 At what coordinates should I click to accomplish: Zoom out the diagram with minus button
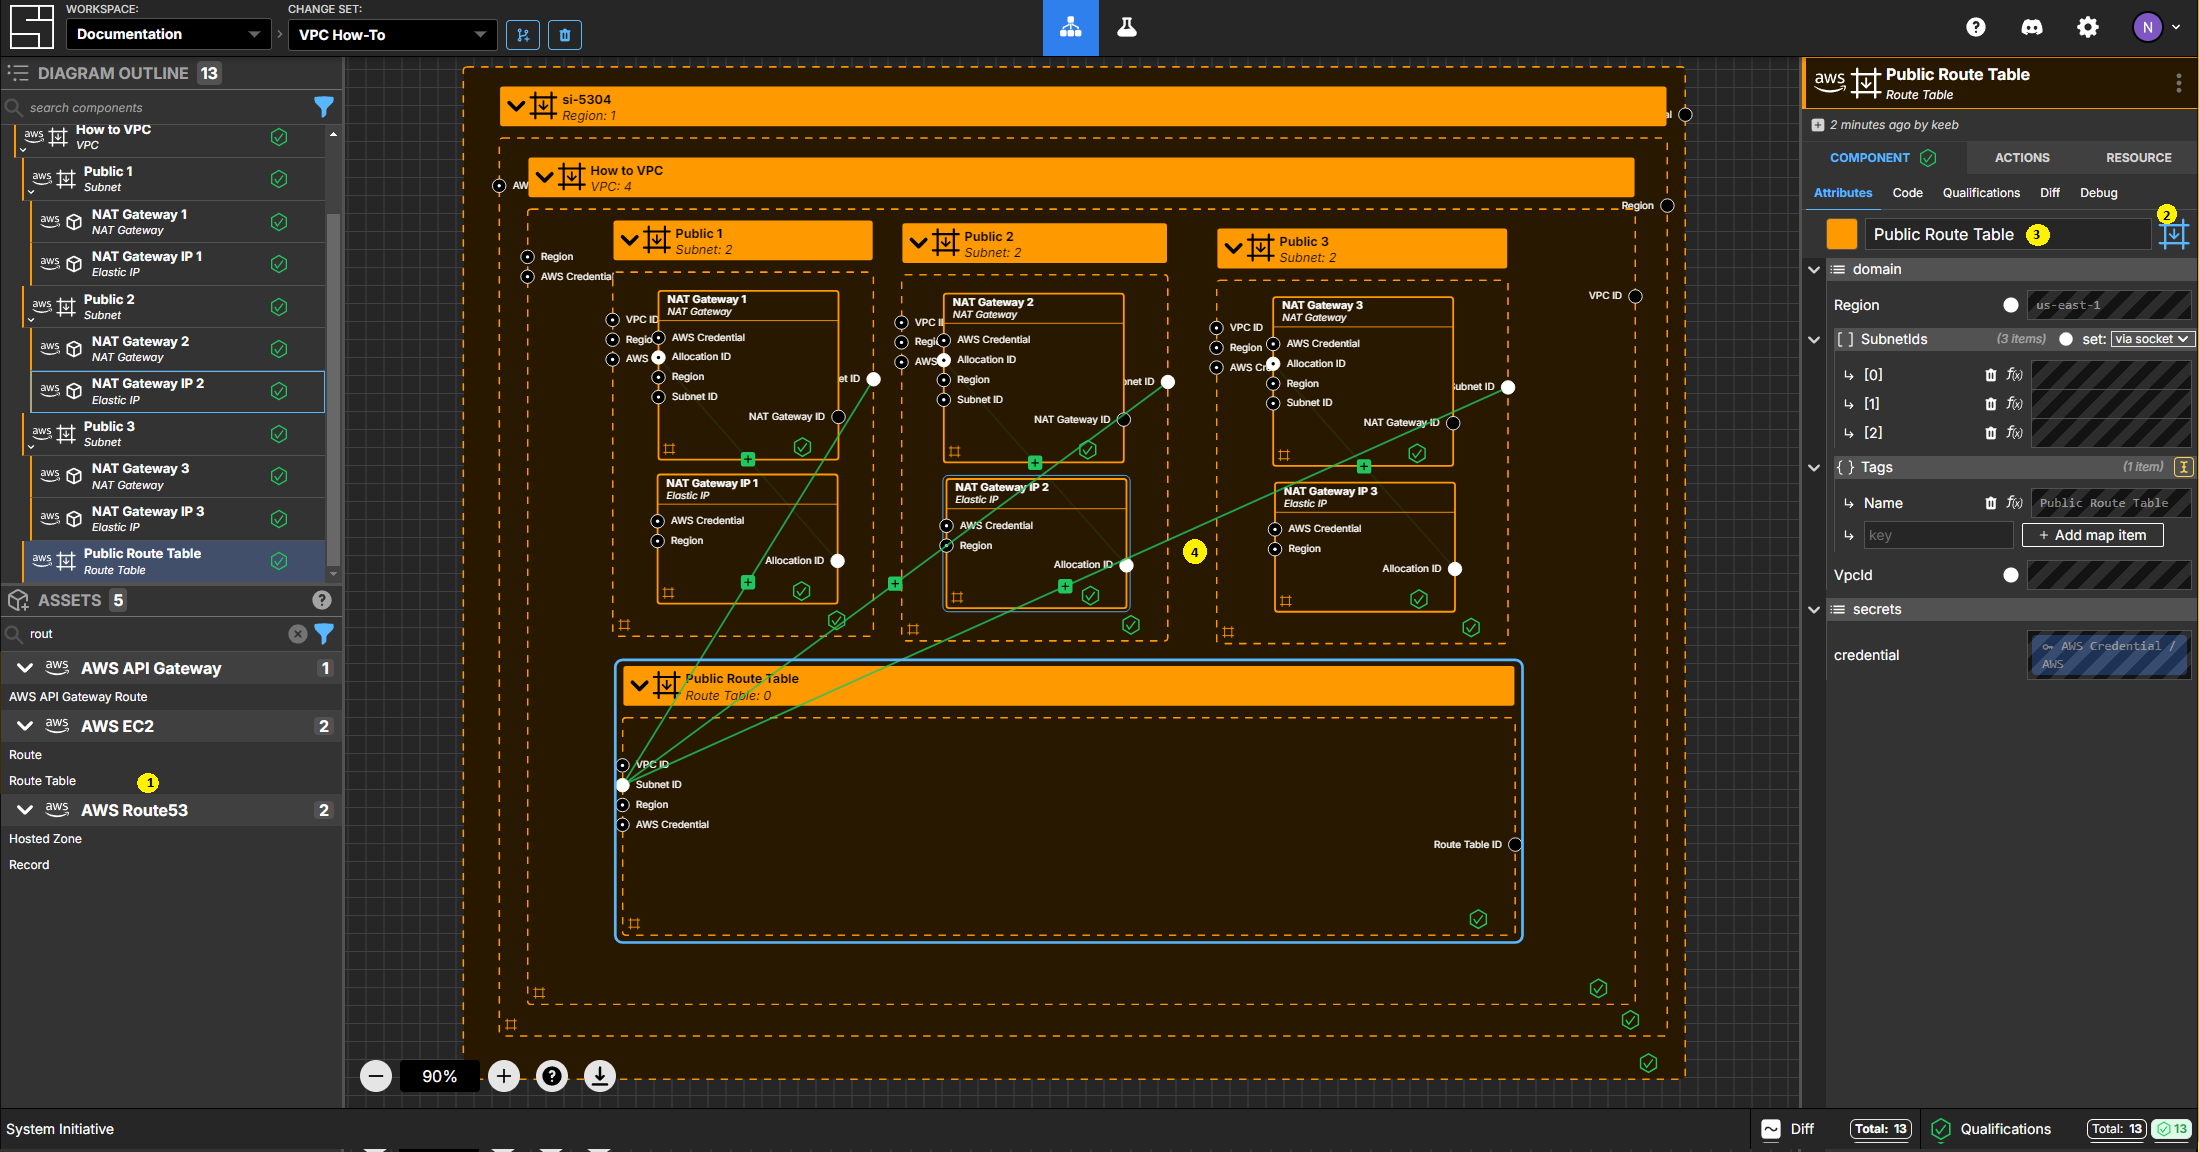(x=376, y=1076)
